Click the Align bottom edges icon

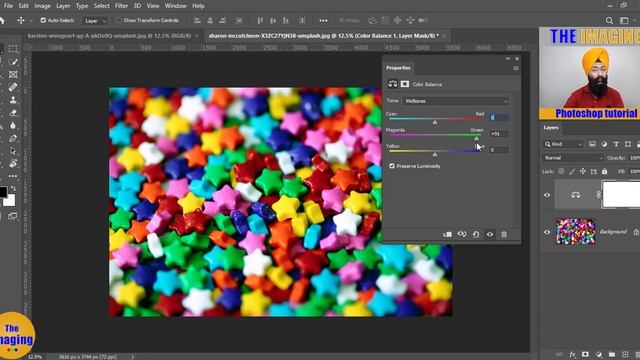286,20
